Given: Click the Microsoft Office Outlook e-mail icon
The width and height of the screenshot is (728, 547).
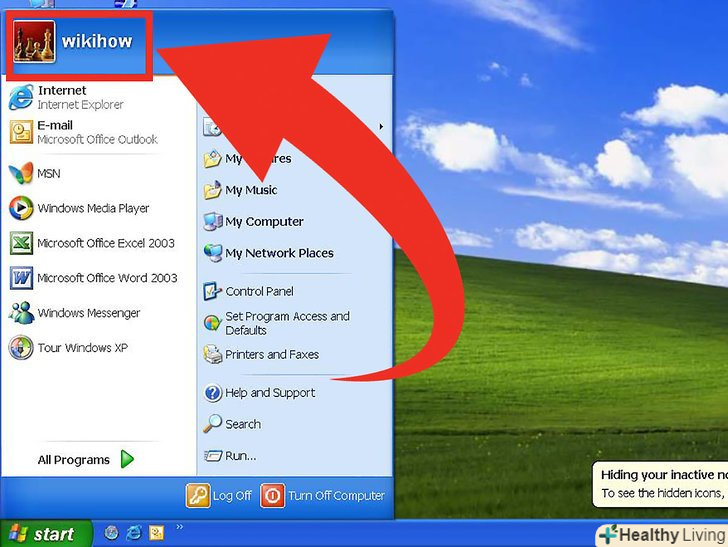Looking at the screenshot, I should (21, 132).
